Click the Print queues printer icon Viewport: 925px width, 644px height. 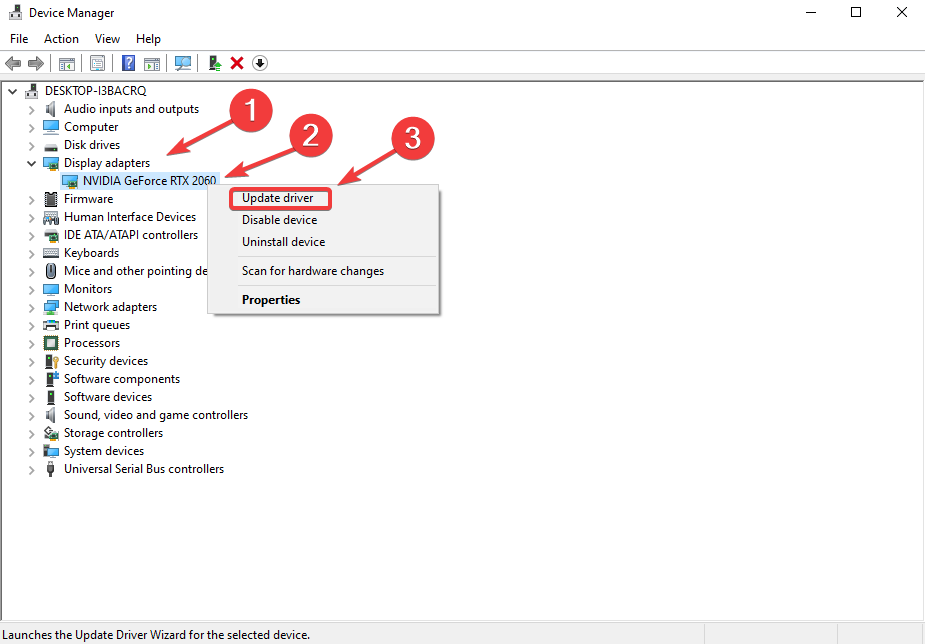click(x=51, y=325)
